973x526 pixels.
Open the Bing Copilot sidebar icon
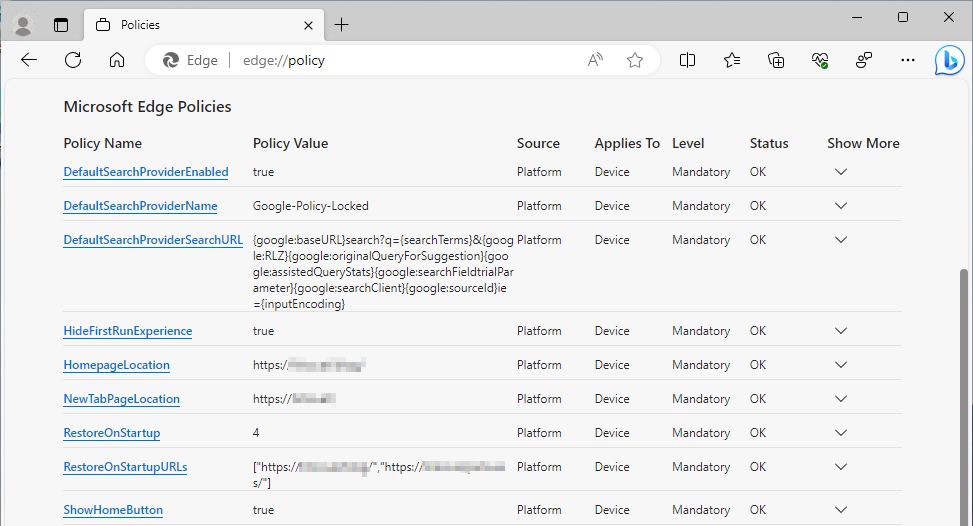949,61
